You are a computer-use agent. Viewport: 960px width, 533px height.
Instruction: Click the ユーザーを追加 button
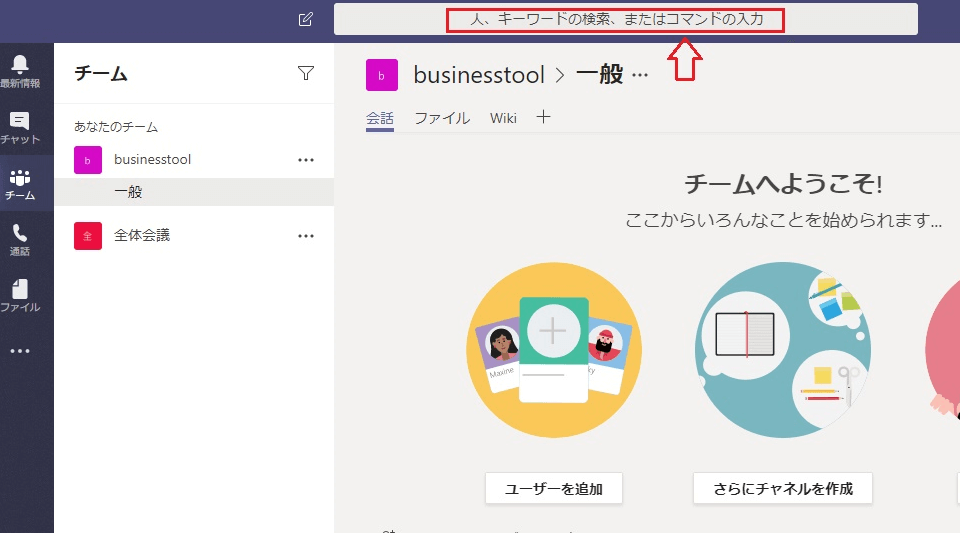point(554,489)
